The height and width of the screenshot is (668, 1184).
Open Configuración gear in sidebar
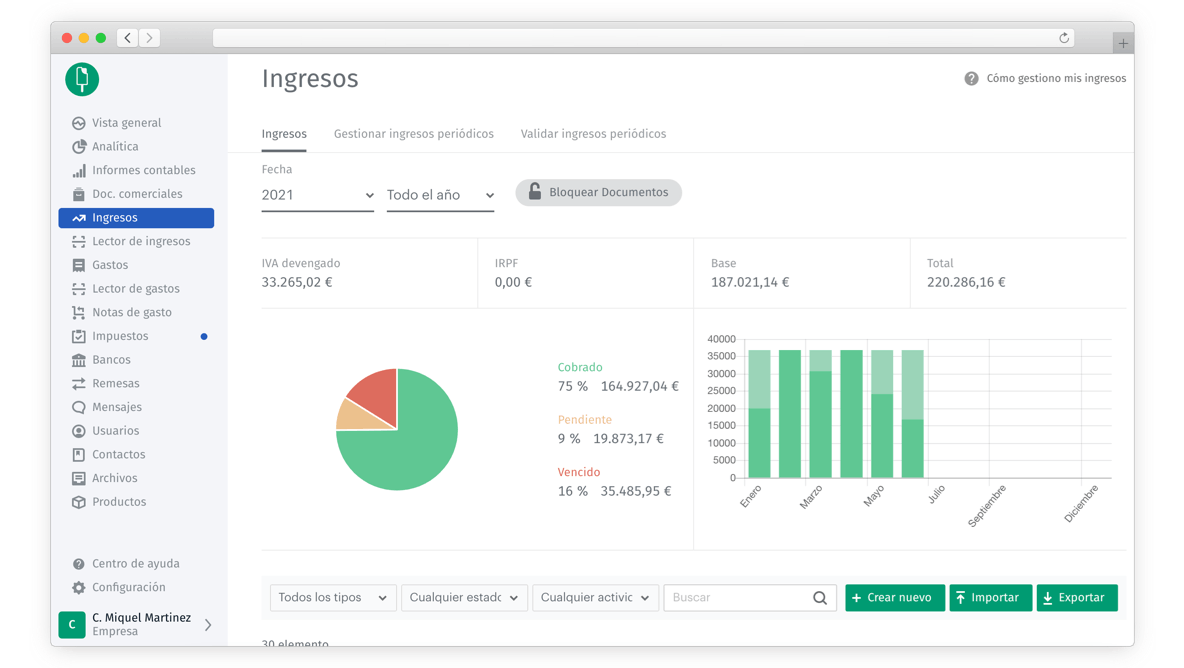(79, 588)
